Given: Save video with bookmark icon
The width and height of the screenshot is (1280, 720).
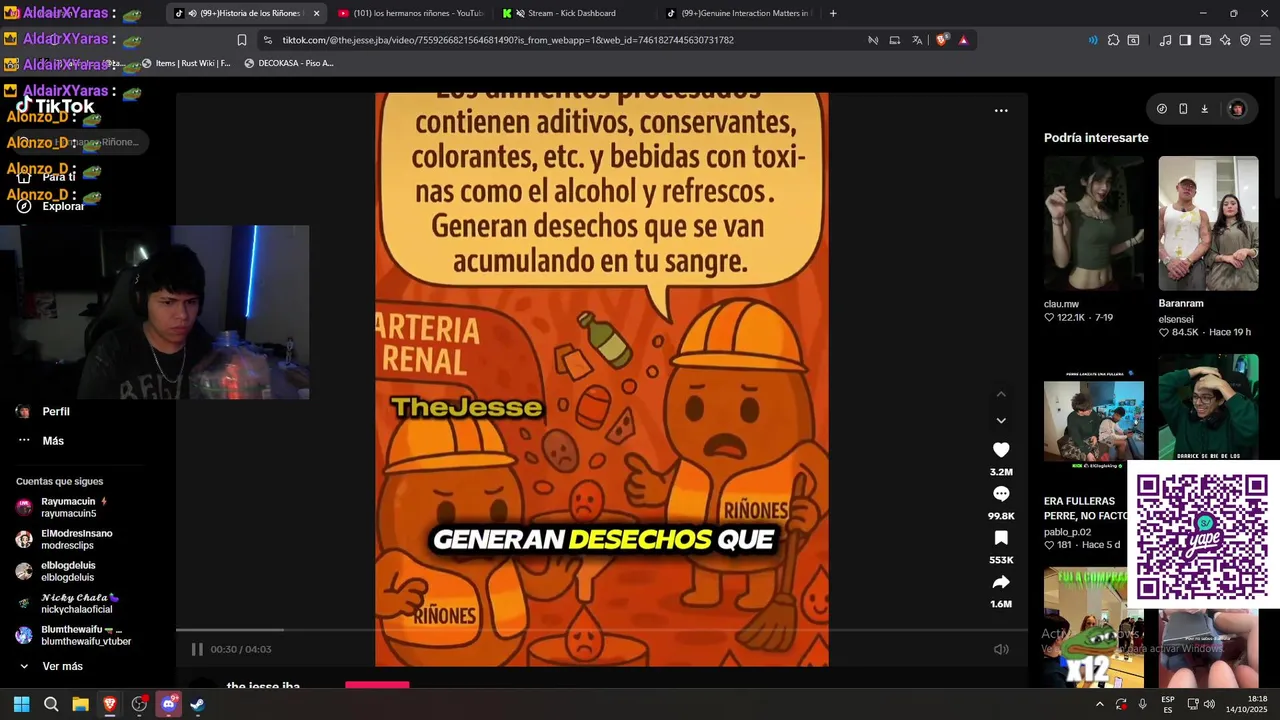Looking at the screenshot, I should 1001,538.
